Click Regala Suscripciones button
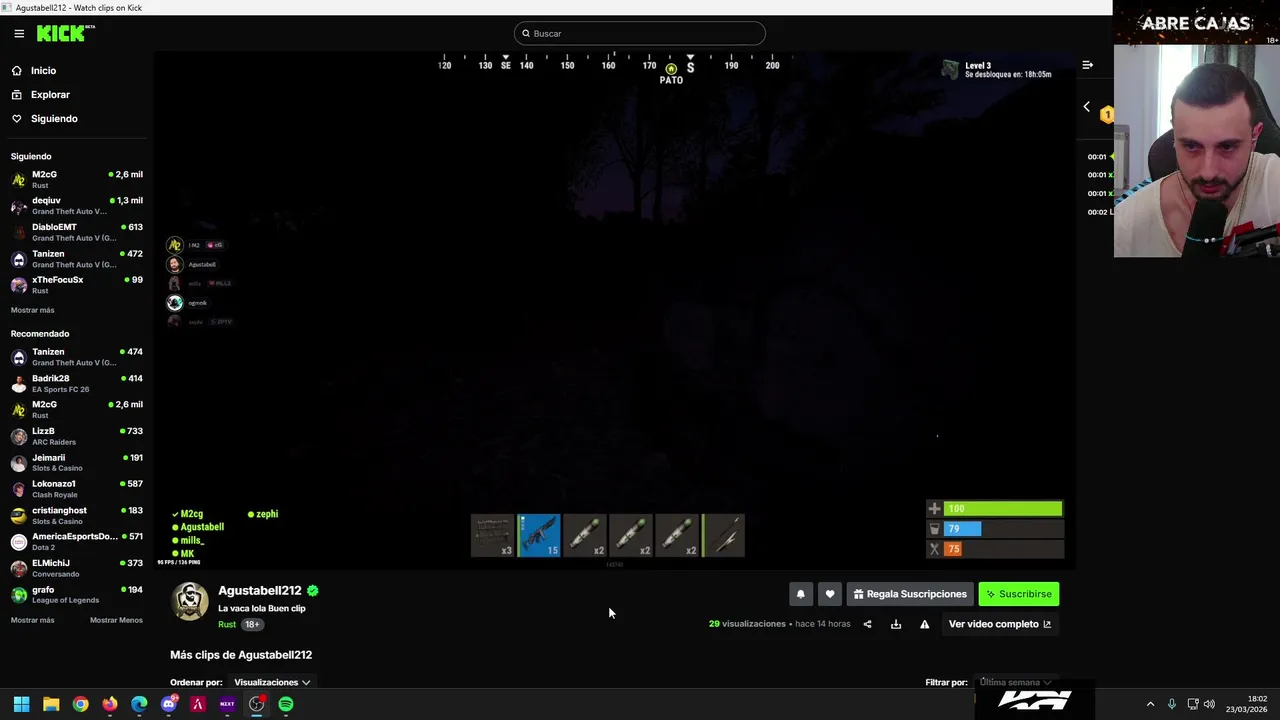The width and height of the screenshot is (1280, 720). point(910,594)
